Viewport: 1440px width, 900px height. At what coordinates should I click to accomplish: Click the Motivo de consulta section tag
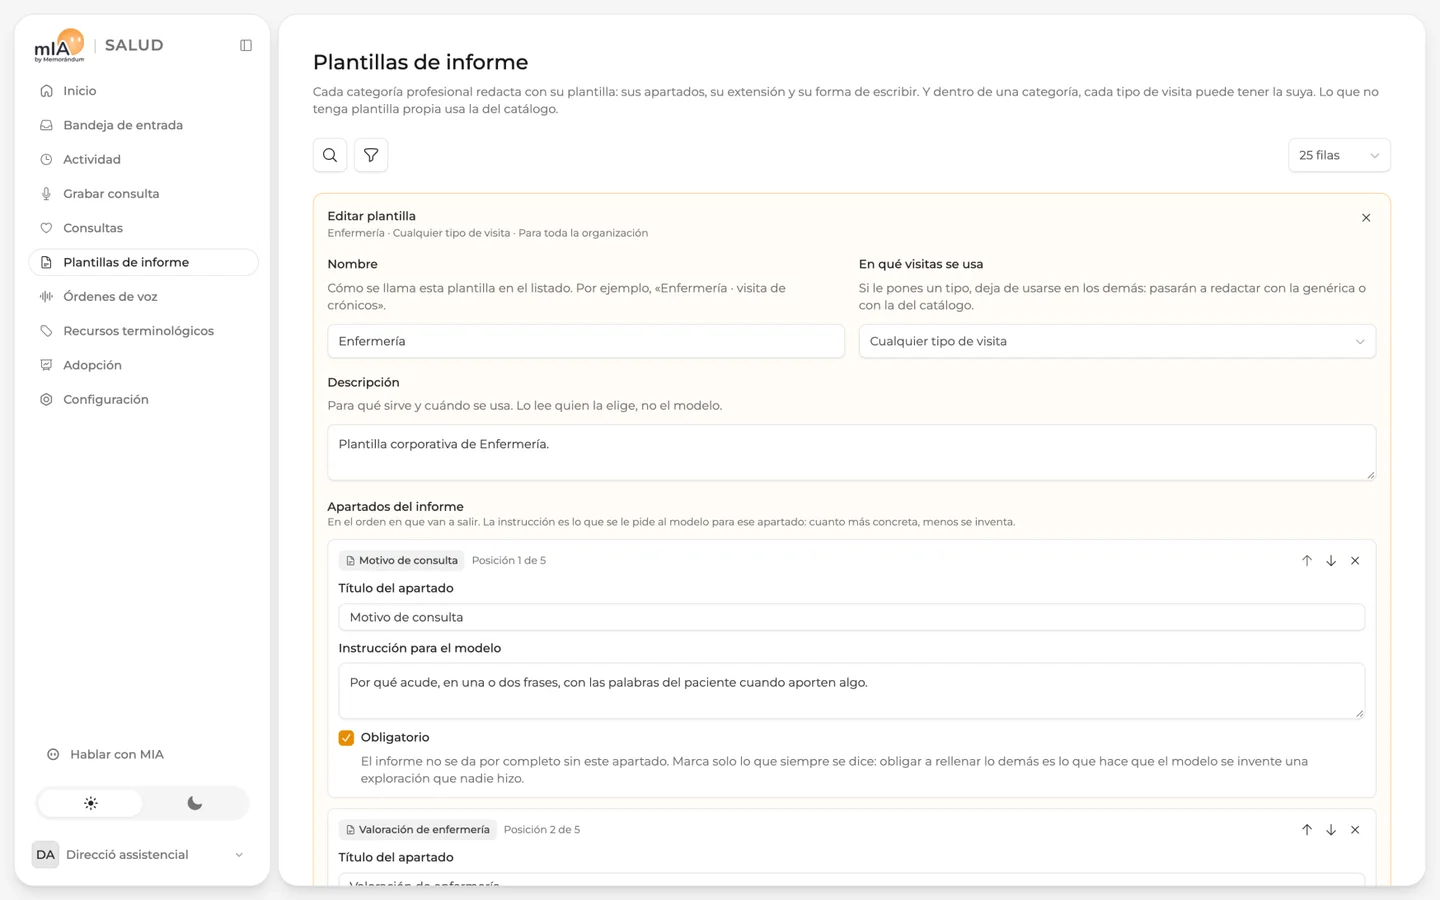[401, 561]
